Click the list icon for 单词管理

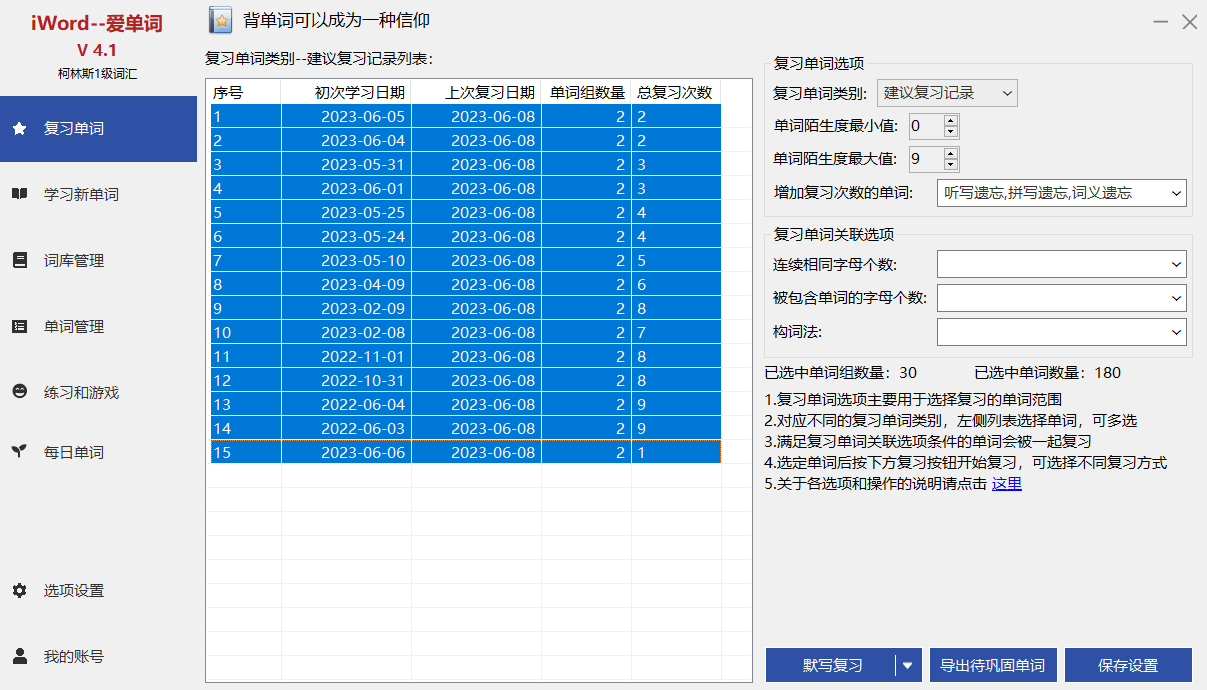[19, 326]
